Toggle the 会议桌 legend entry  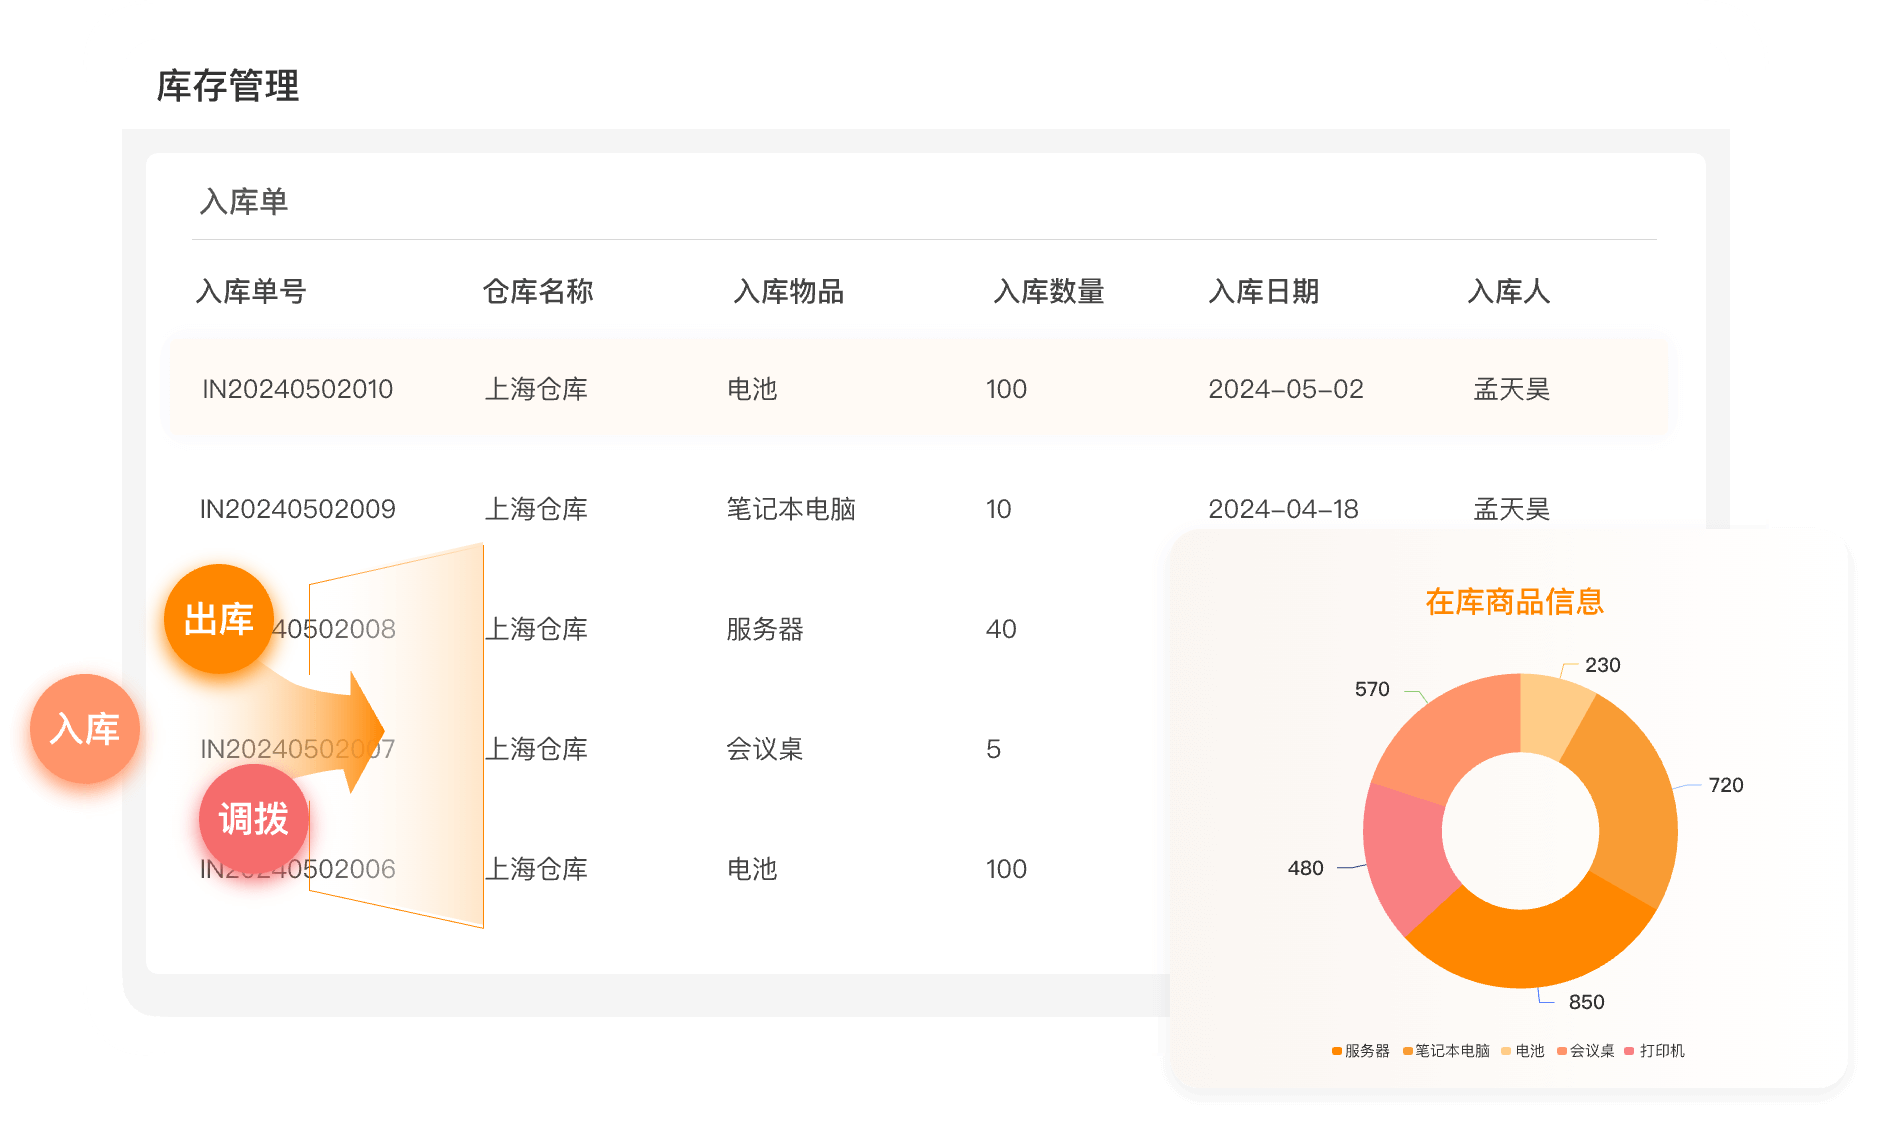point(1586,1051)
